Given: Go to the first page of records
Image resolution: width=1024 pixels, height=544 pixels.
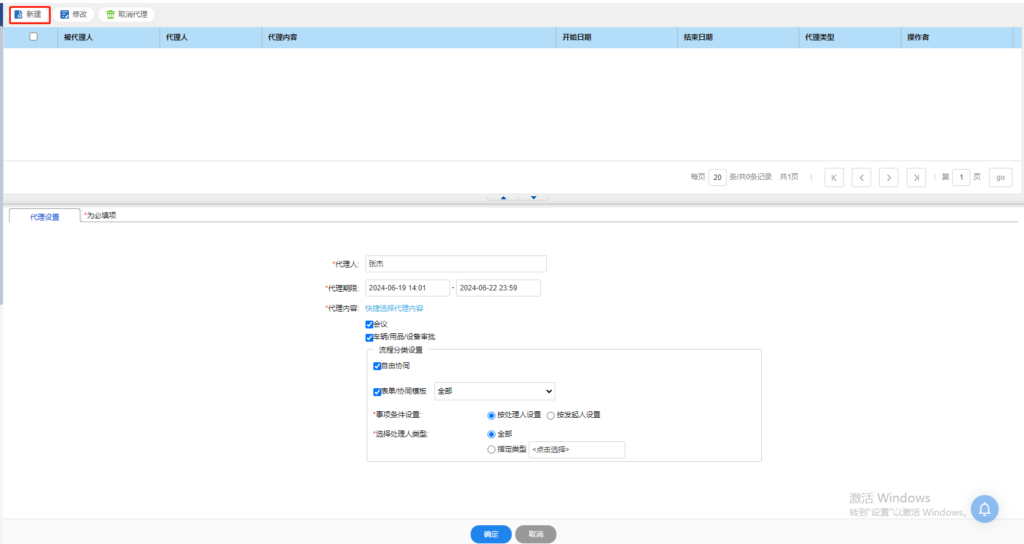Looking at the screenshot, I should point(834,177).
